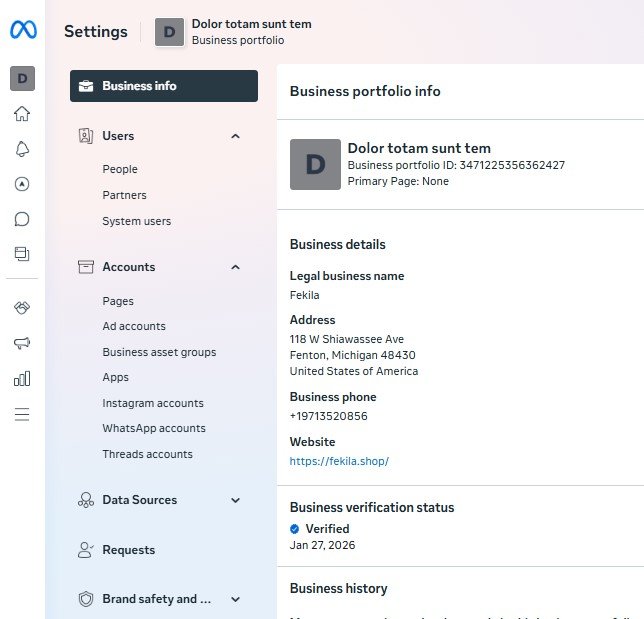Open the fekila.shop website link
The image size is (644, 619).
tap(339, 461)
